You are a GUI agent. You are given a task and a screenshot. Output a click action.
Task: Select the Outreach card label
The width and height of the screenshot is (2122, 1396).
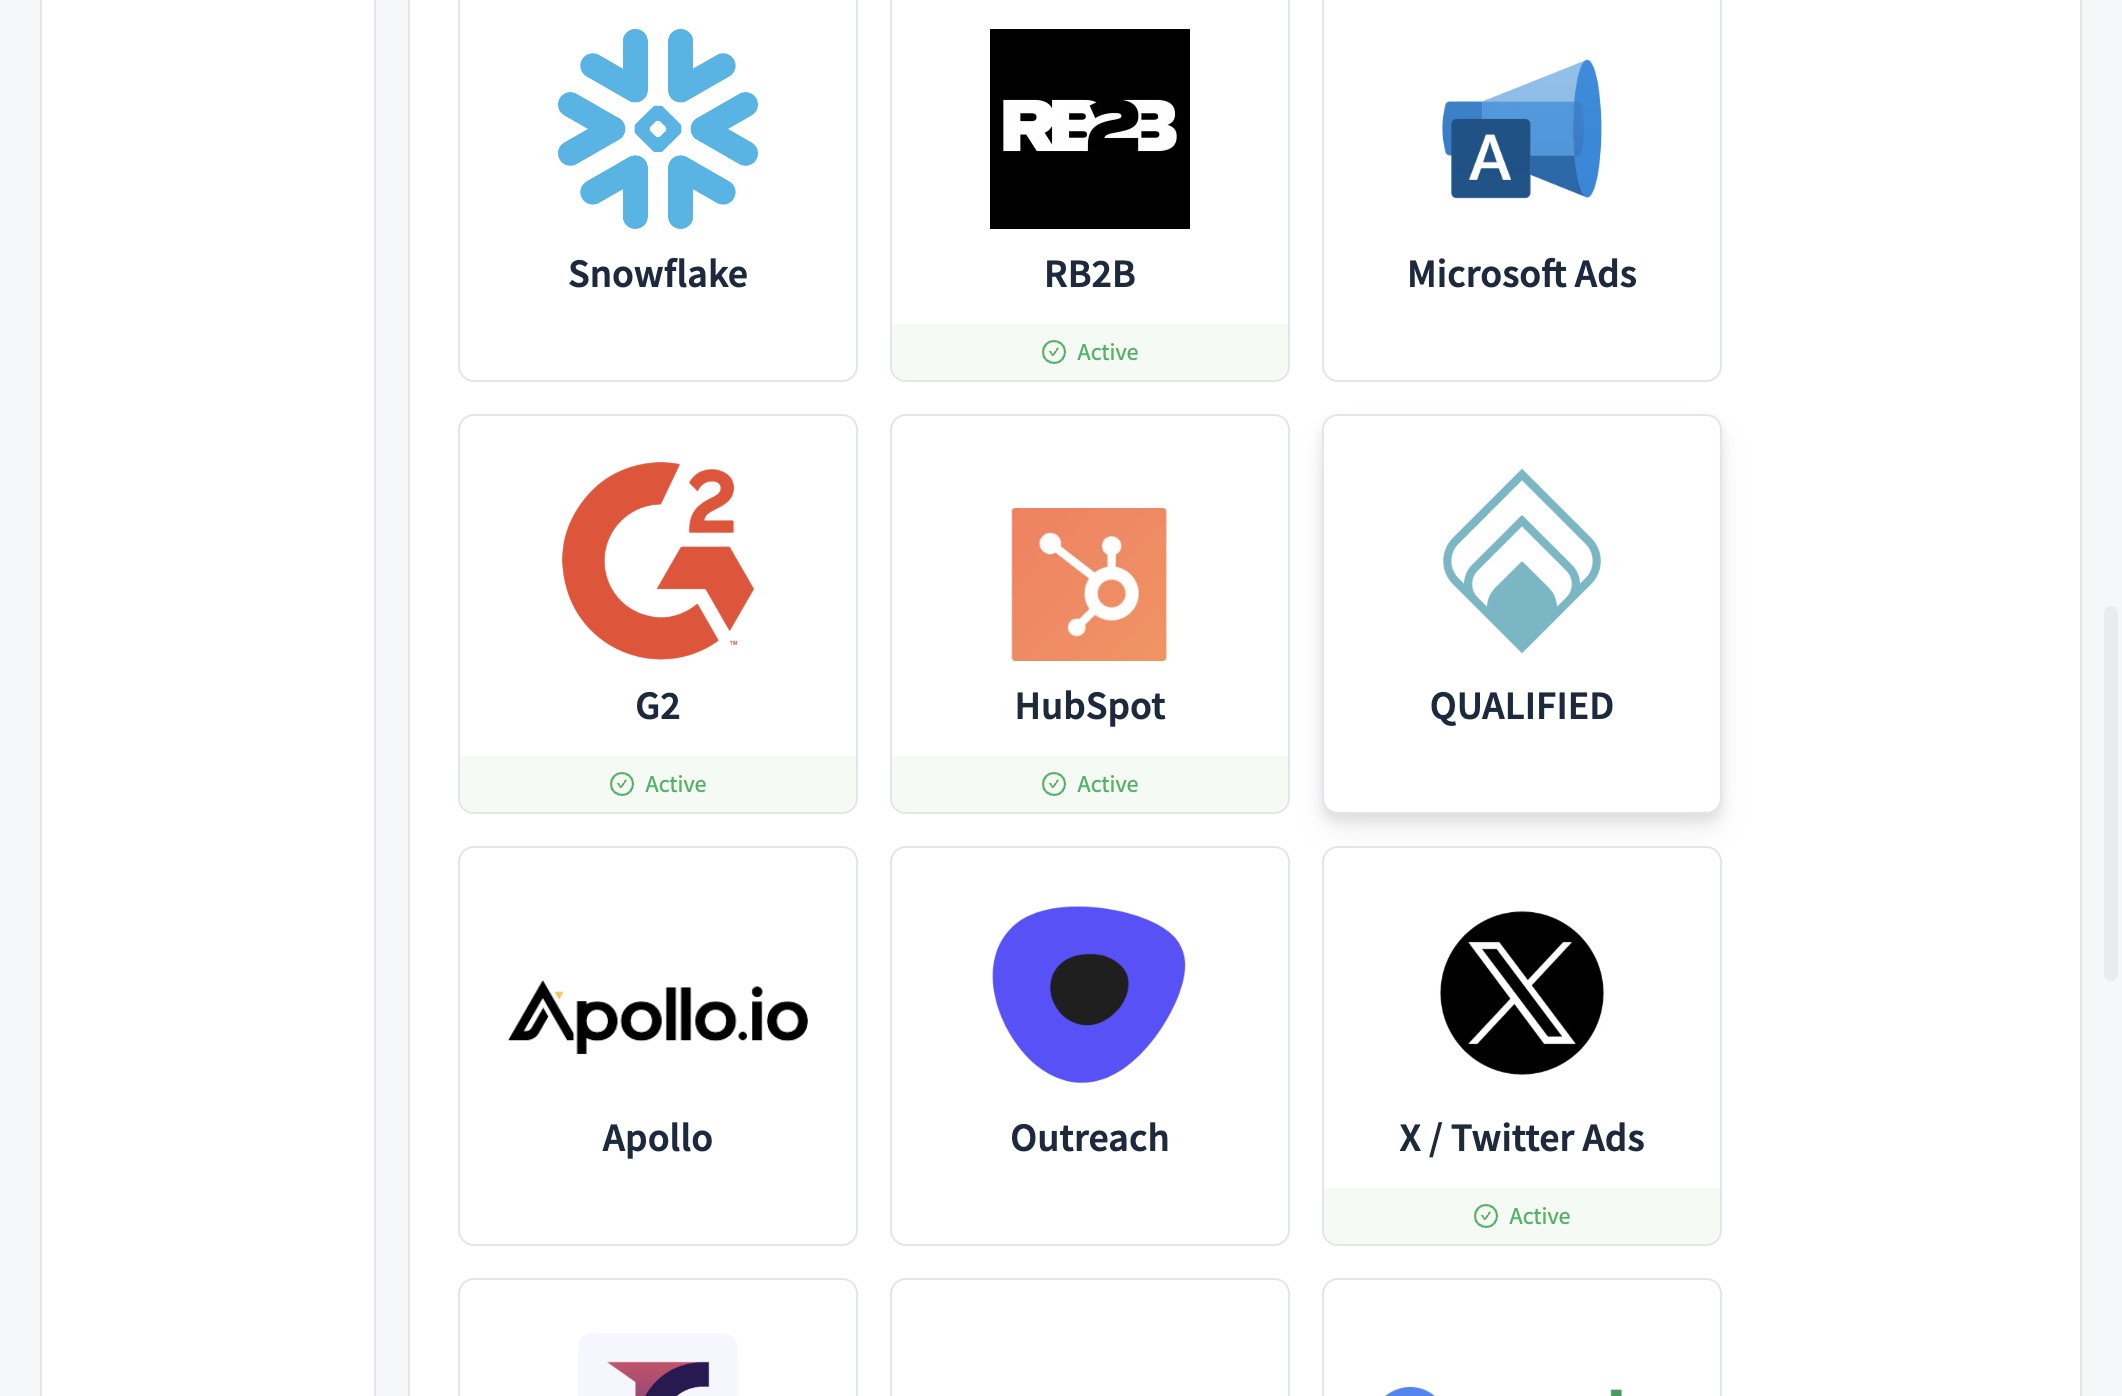click(1089, 1138)
